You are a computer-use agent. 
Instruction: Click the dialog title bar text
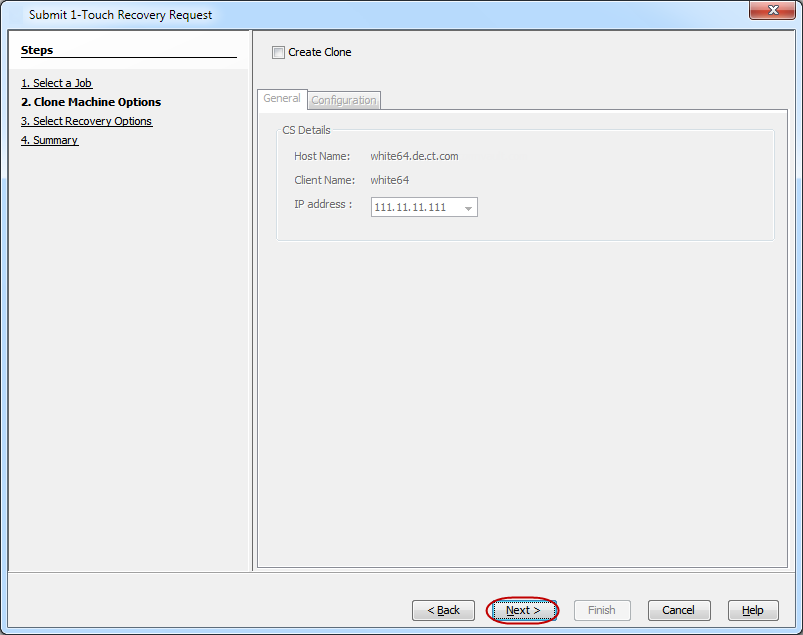120,15
